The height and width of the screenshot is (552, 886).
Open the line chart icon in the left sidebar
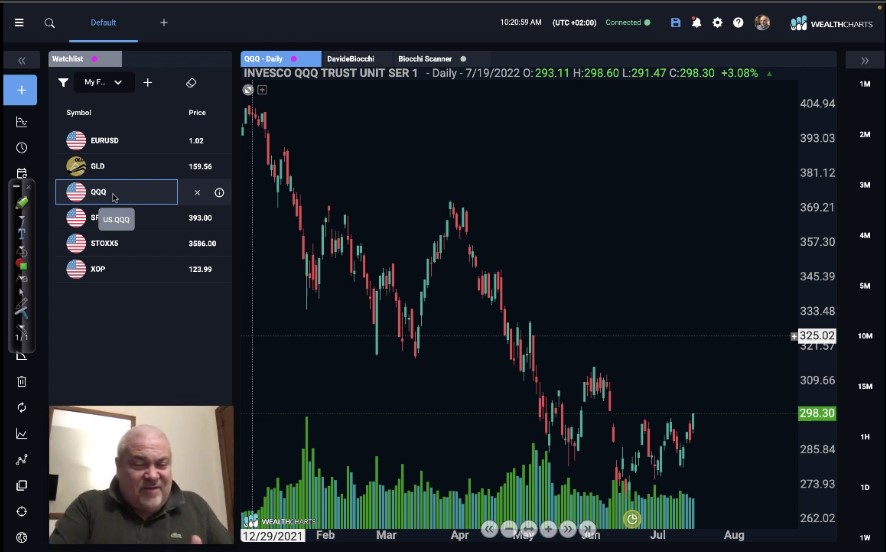tap(21, 434)
